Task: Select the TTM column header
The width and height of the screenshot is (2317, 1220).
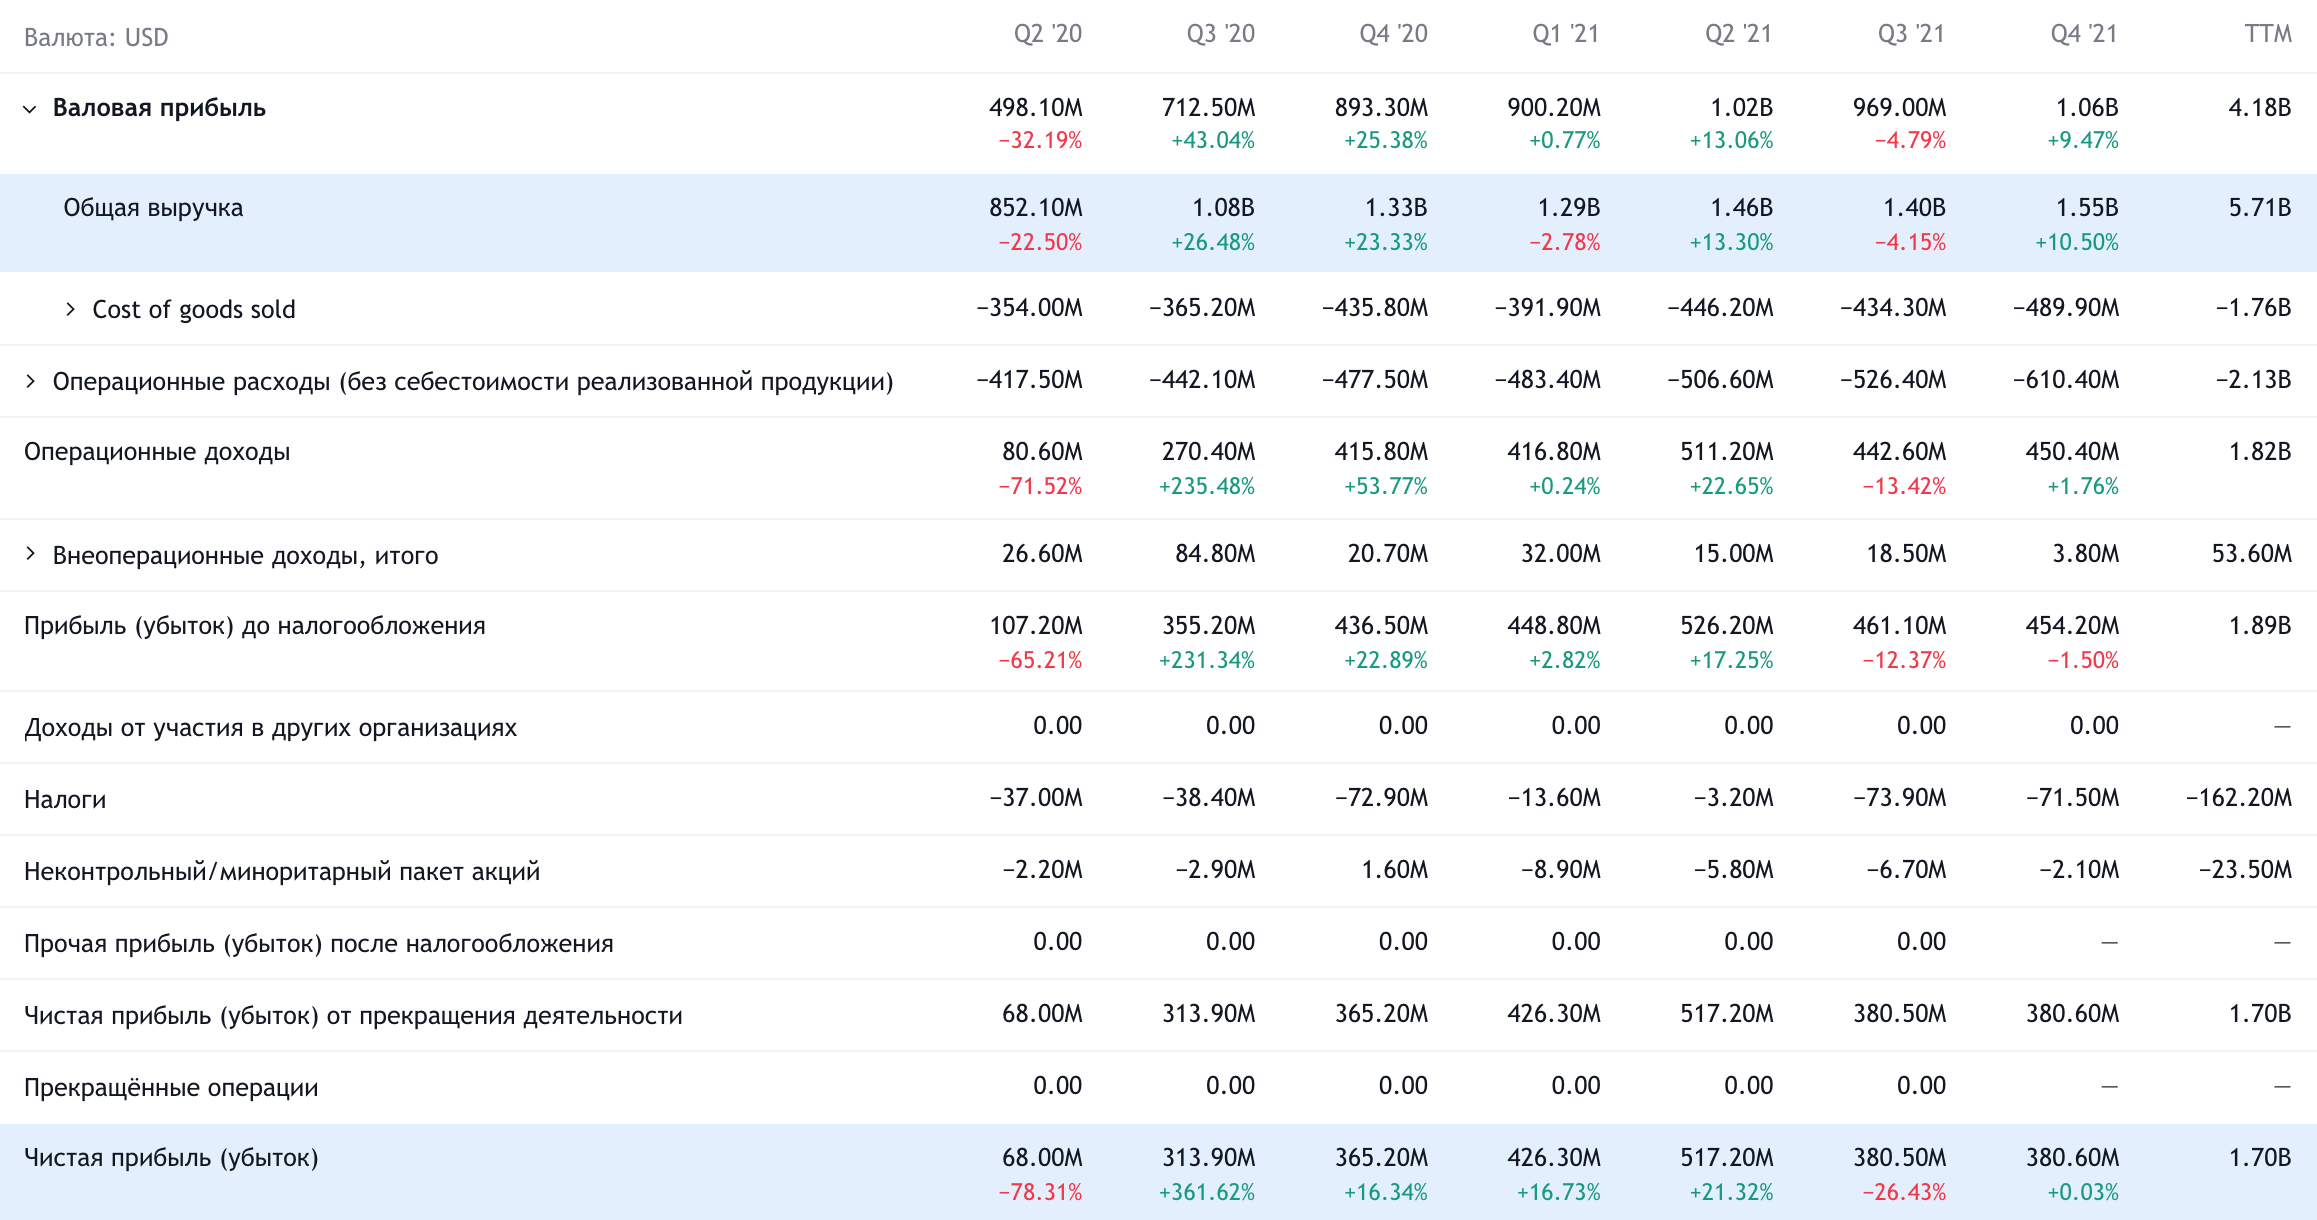Action: (2268, 35)
